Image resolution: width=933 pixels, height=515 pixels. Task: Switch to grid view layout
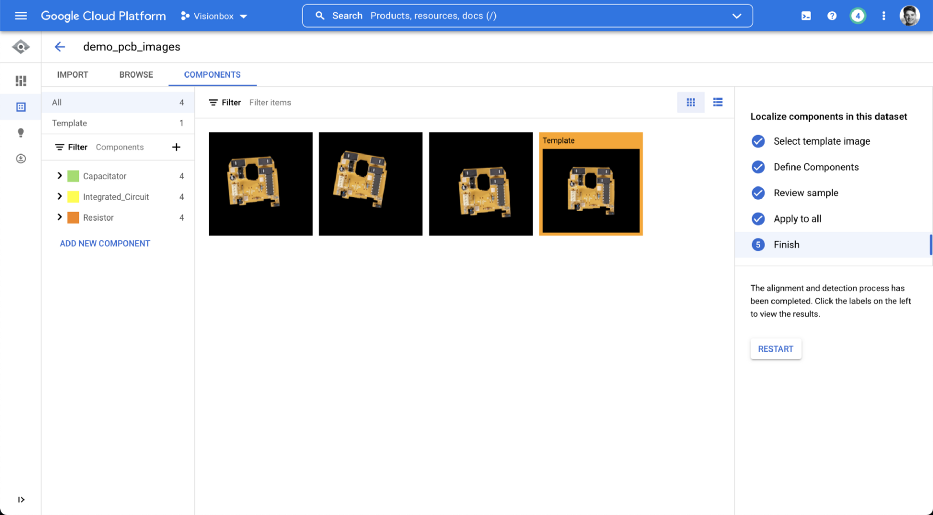click(x=690, y=102)
